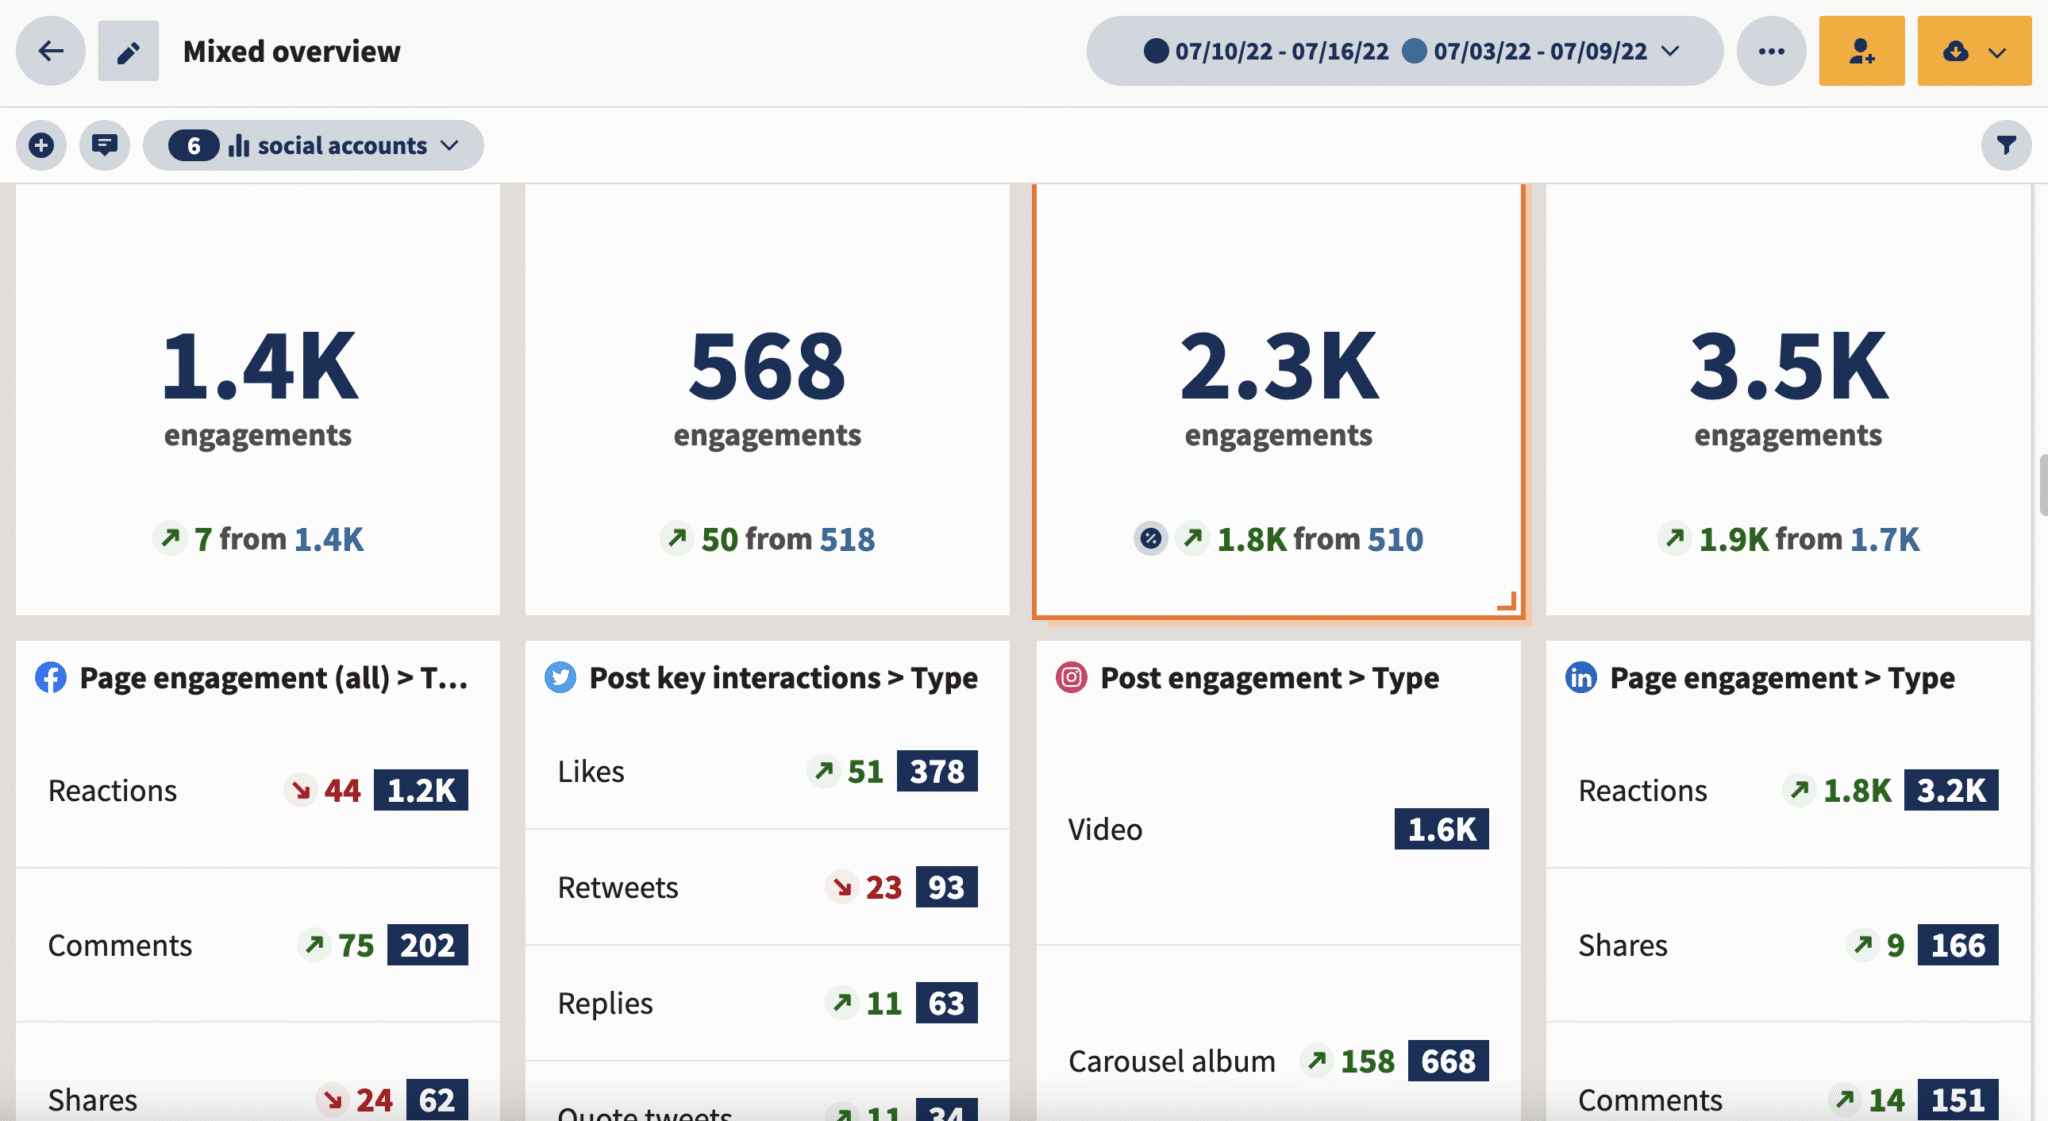The image size is (2048, 1121).
Task: Select the Instagram icon on Post engagement widget
Action: click(1071, 677)
